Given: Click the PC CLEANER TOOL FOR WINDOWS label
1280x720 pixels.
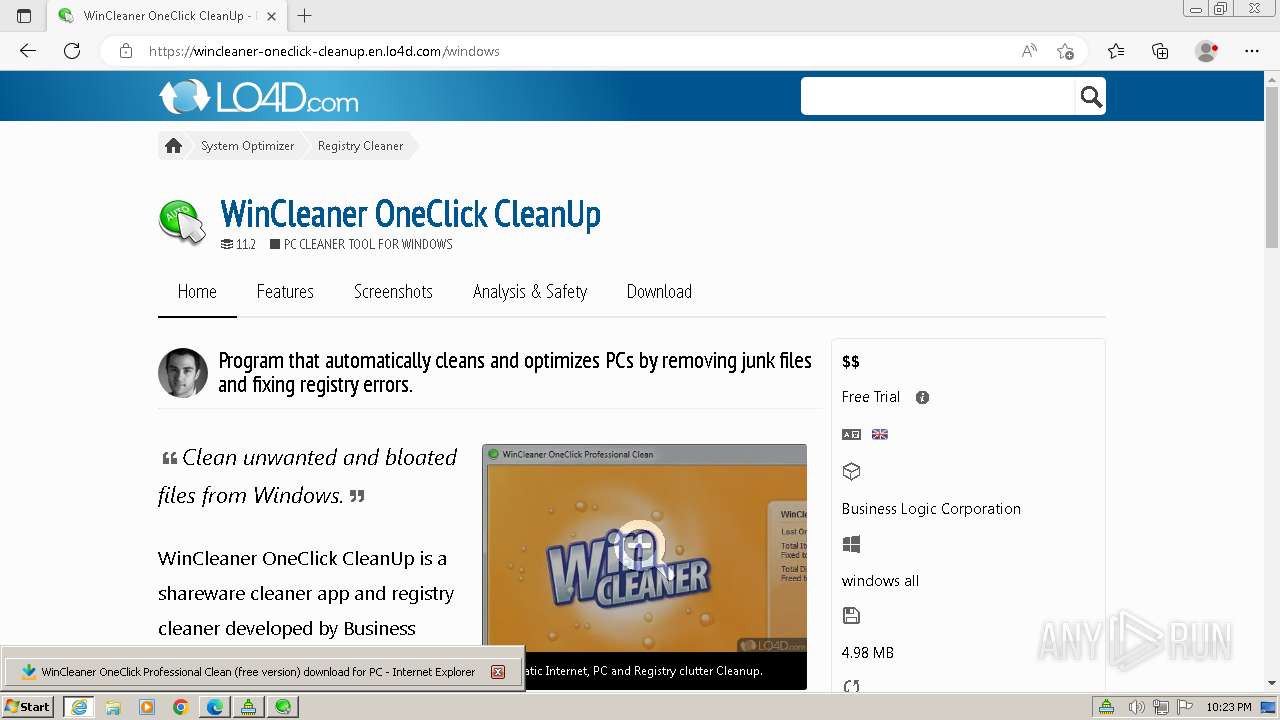Looking at the screenshot, I should pyautogui.click(x=368, y=244).
